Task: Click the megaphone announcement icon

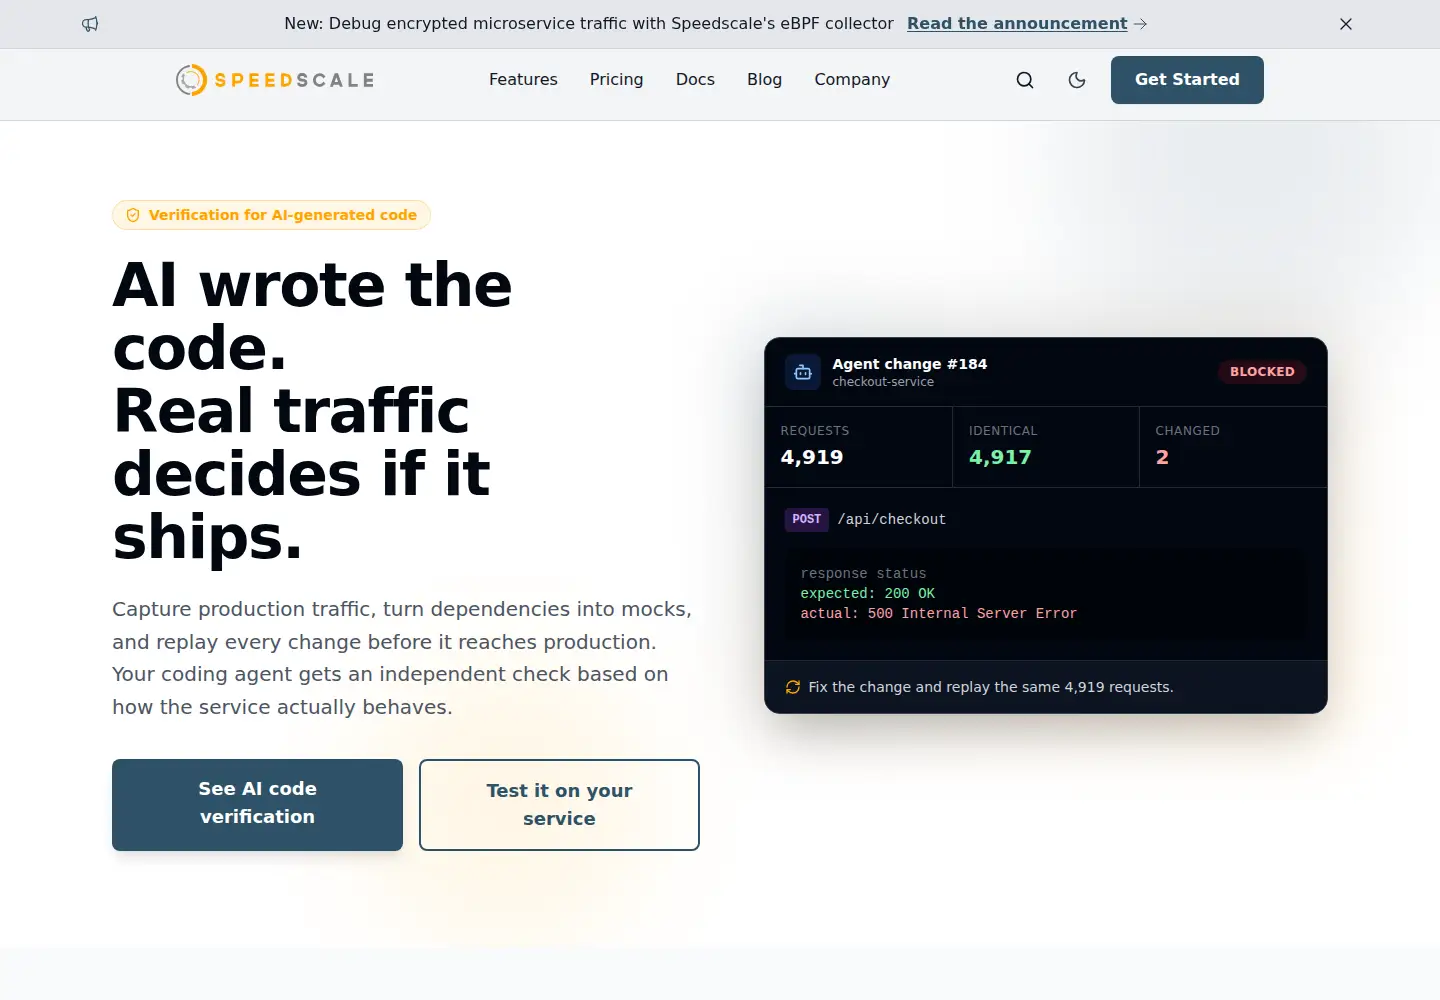Action: pyautogui.click(x=90, y=24)
